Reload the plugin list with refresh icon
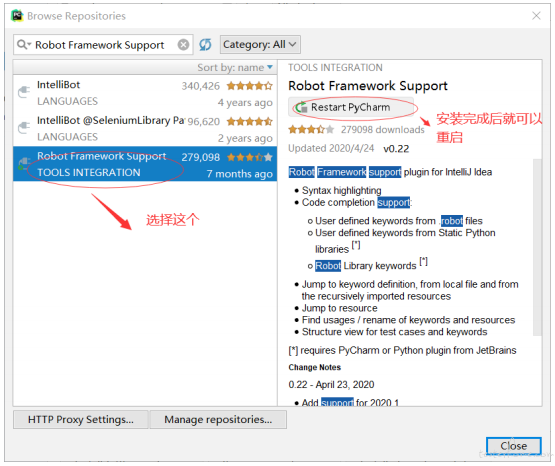555x466 pixels. (x=205, y=45)
